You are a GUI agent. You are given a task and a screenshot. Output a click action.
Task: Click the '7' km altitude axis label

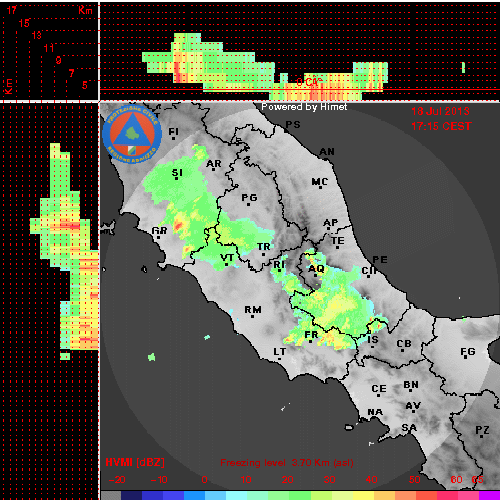coord(71,73)
